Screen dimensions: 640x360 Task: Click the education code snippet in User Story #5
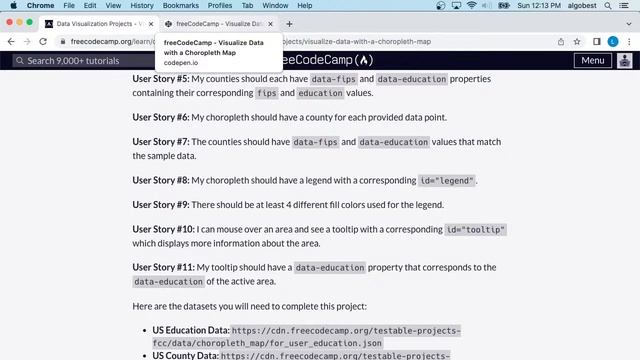(x=320, y=93)
